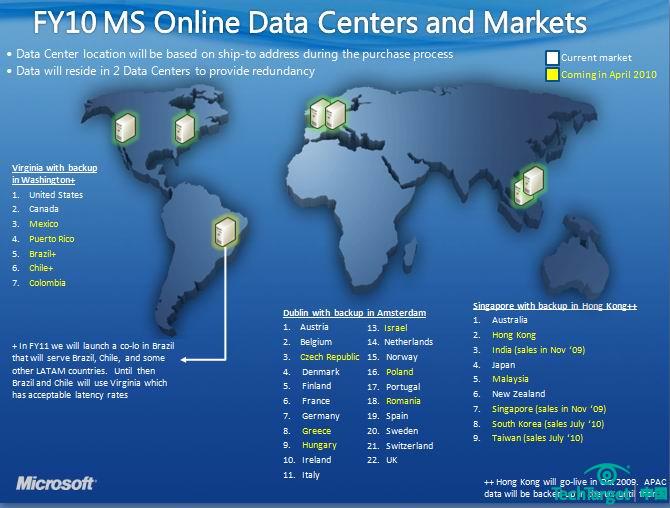The height and width of the screenshot is (508, 670).
Task: Click the 'Current market' legend label
Action: tap(596, 58)
